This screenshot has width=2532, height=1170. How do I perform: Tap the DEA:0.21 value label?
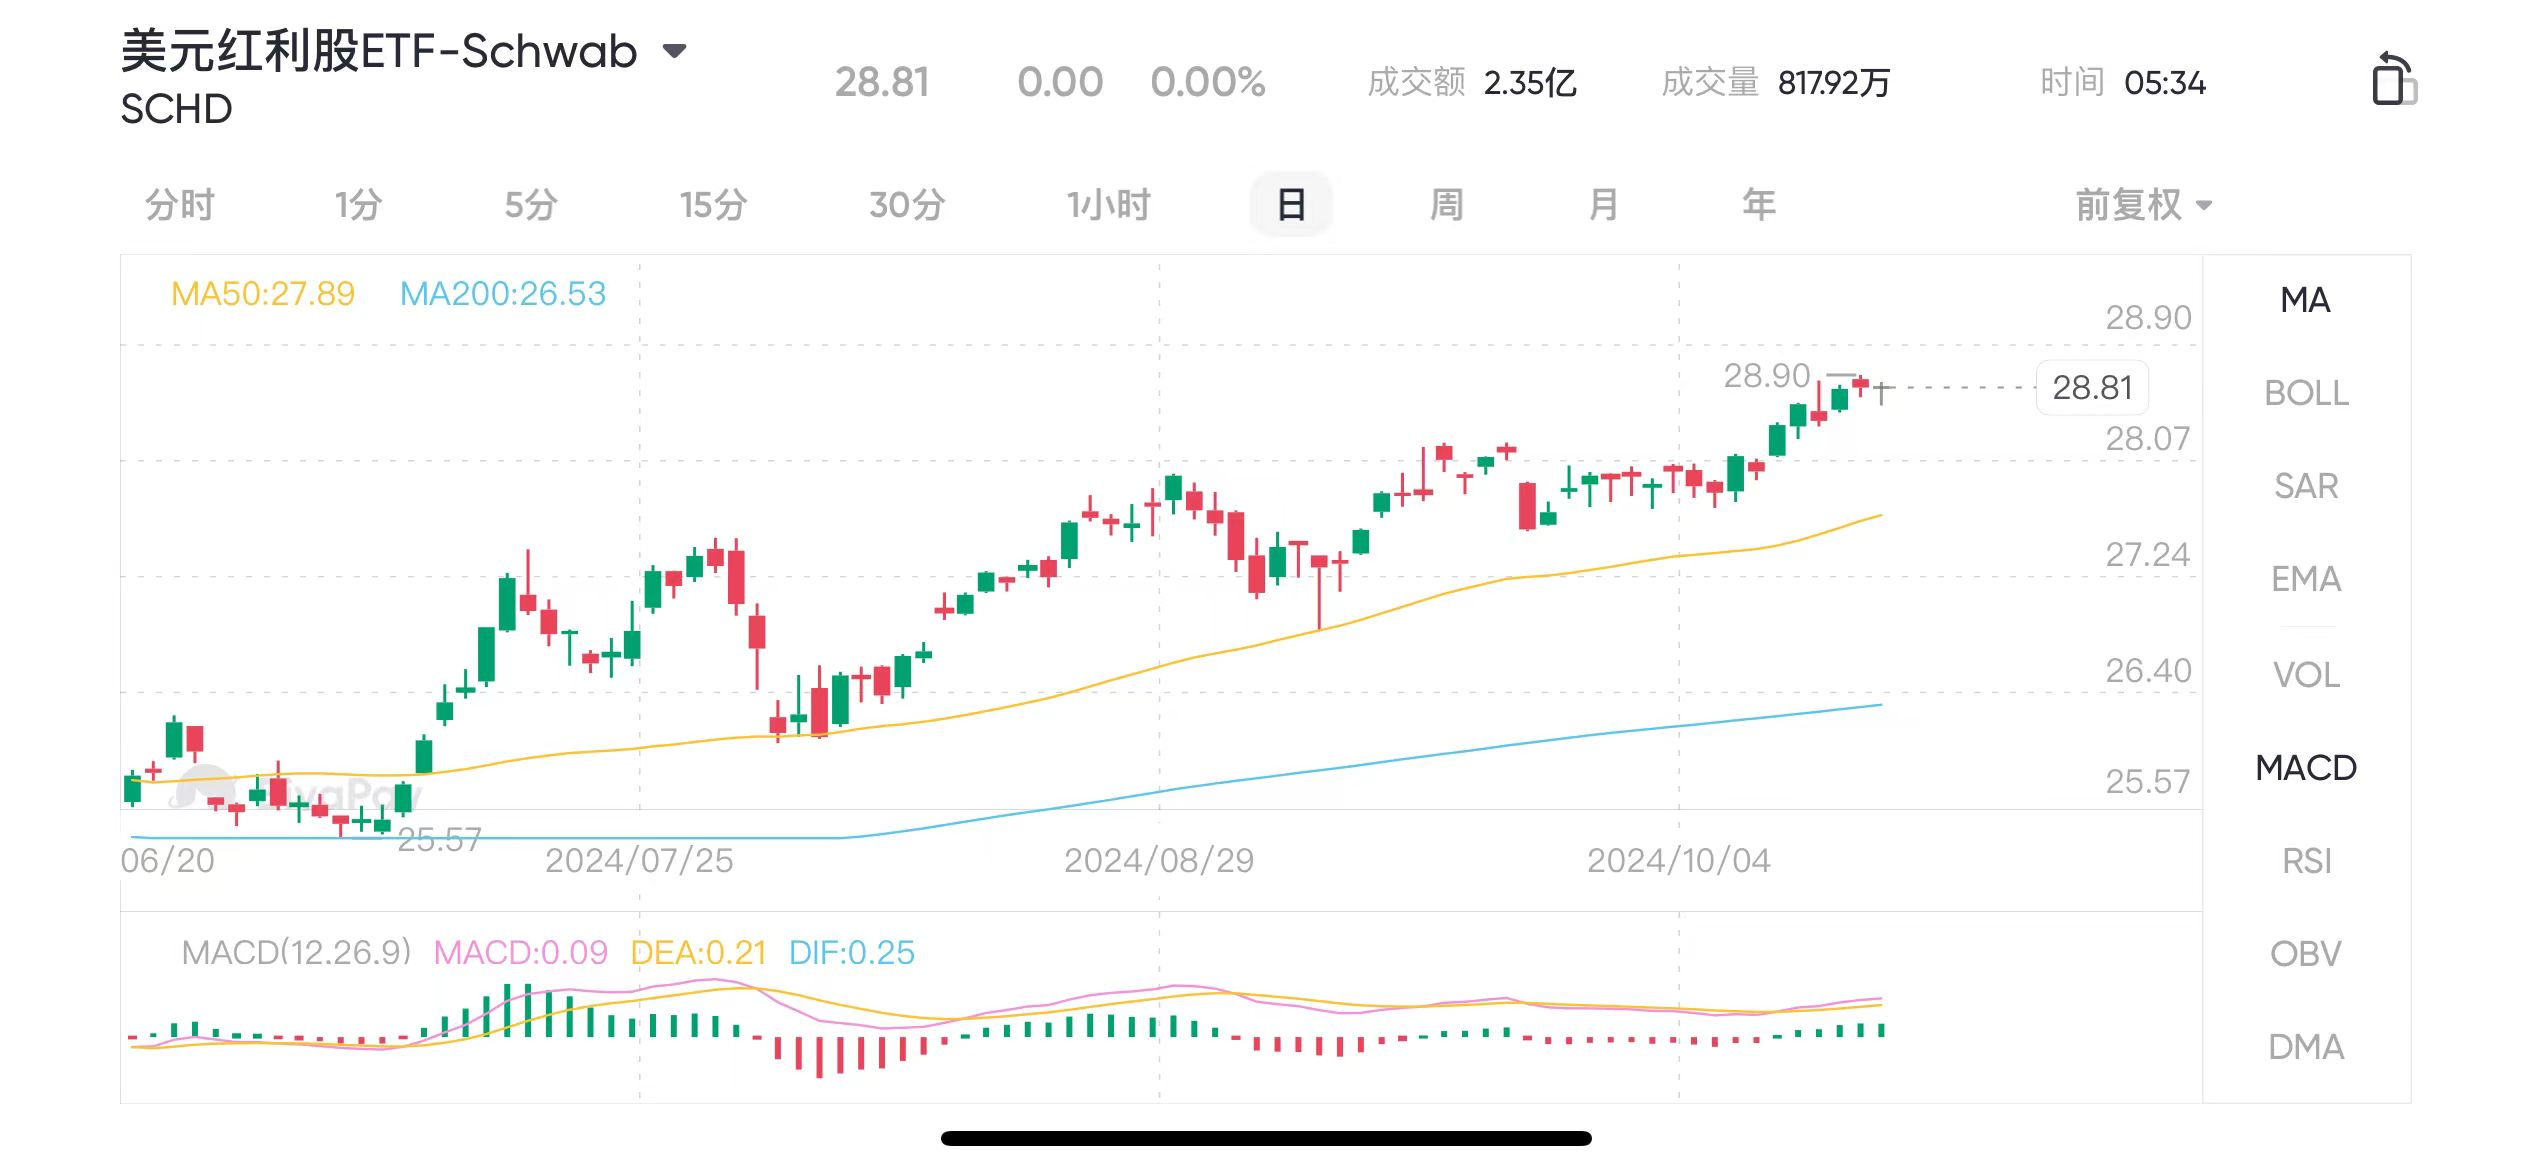point(698,953)
